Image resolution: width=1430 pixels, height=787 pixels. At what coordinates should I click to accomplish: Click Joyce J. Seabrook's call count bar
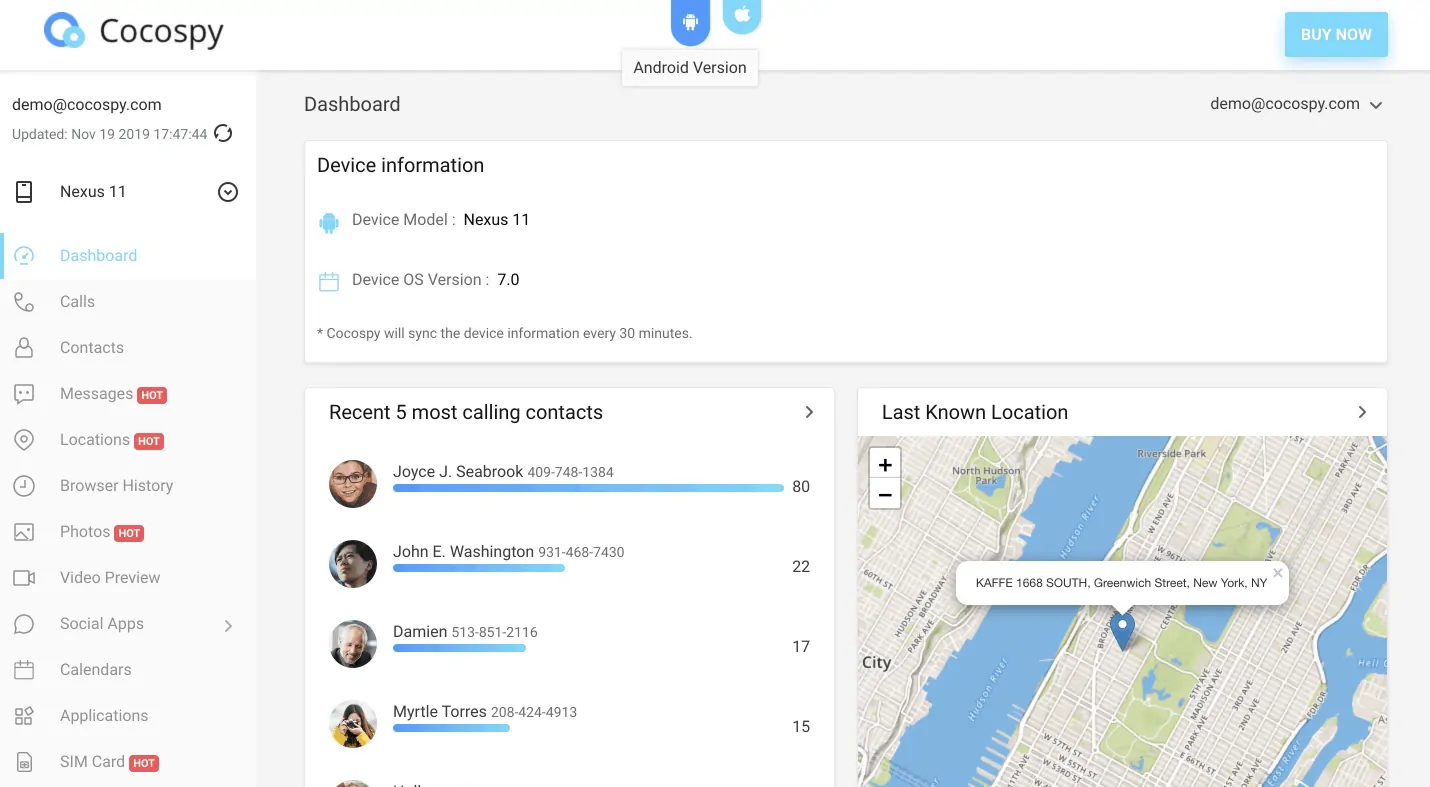pyautogui.click(x=588, y=488)
